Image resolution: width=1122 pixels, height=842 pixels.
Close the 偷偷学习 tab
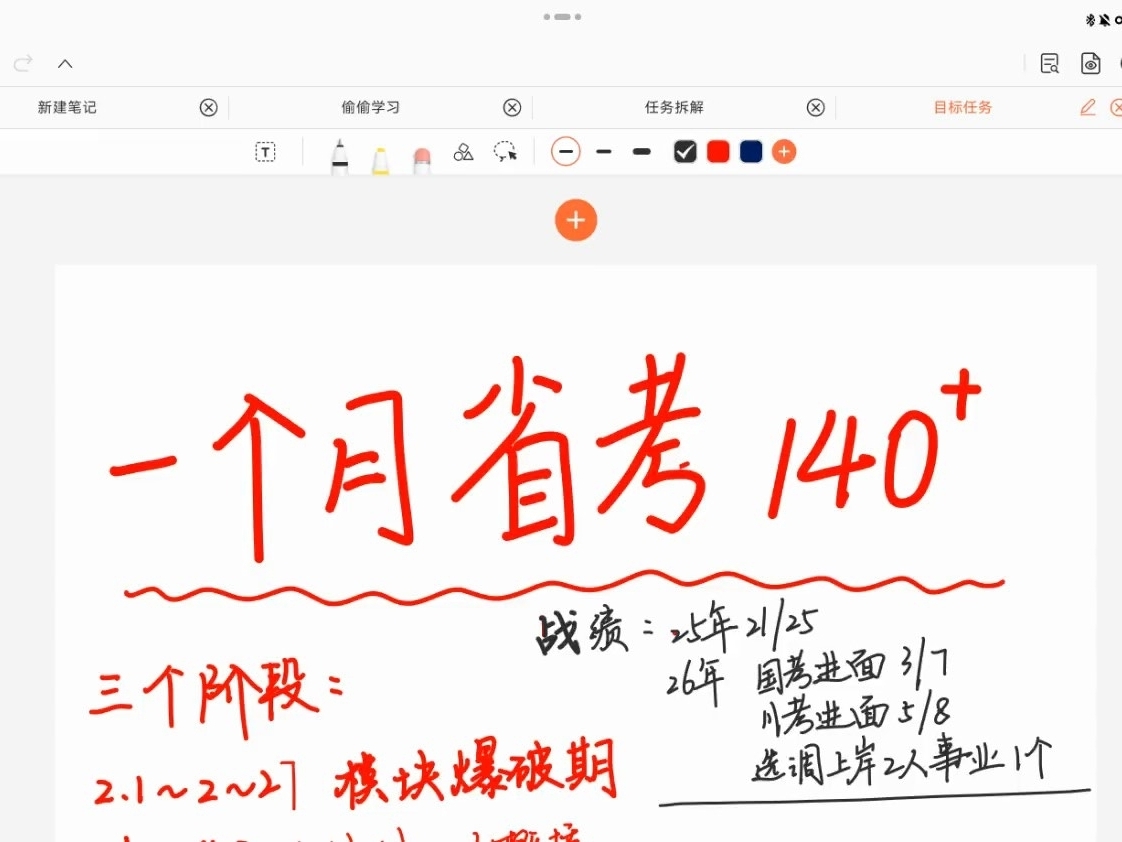pyautogui.click(x=512, y=107)
